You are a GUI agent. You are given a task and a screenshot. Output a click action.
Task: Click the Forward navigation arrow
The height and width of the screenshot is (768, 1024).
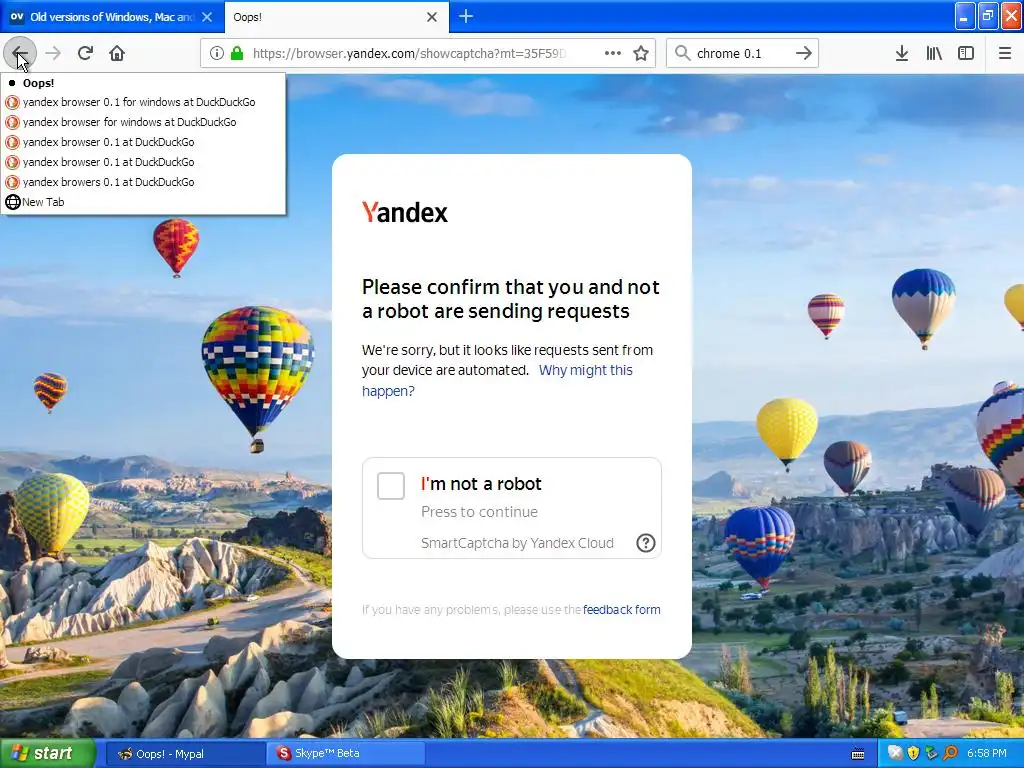(53, 53)
